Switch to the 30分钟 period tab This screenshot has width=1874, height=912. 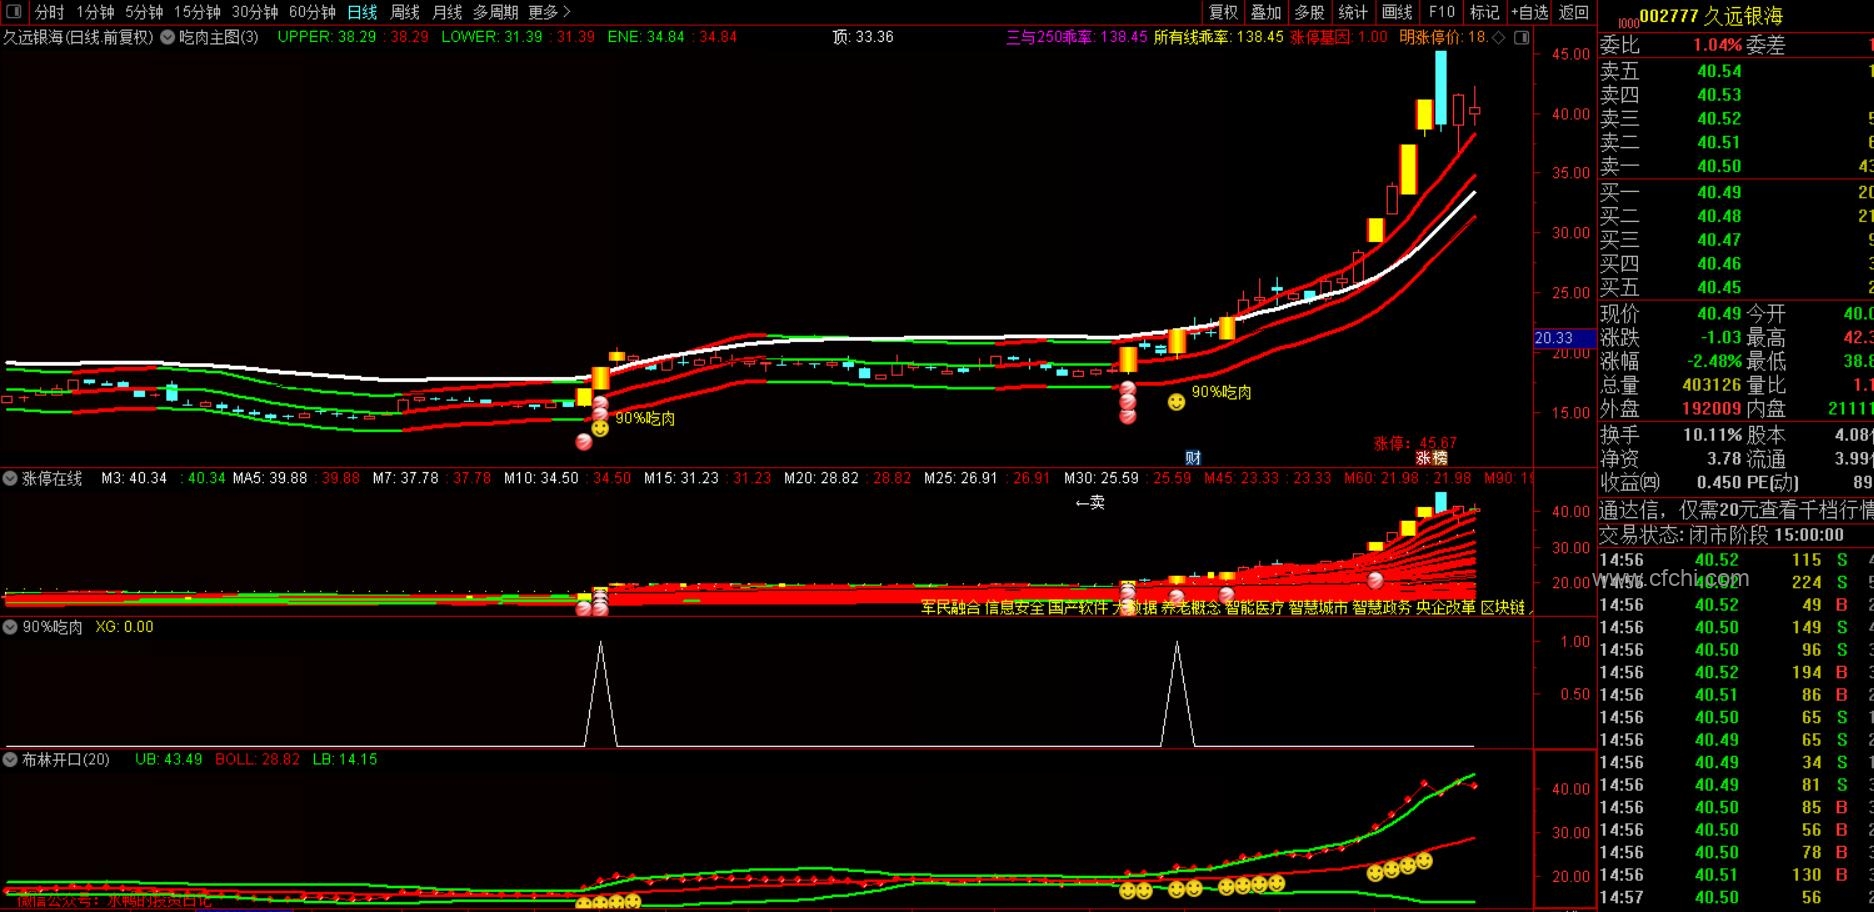(x=255, y=12)
